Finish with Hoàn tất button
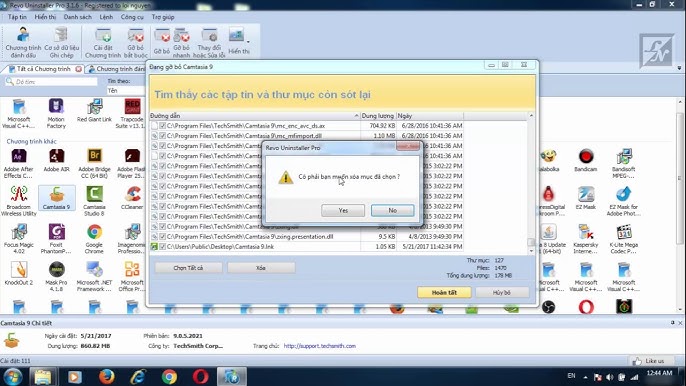Image resolution: width=686 pixels, height=386 pixels. [444, 292]
